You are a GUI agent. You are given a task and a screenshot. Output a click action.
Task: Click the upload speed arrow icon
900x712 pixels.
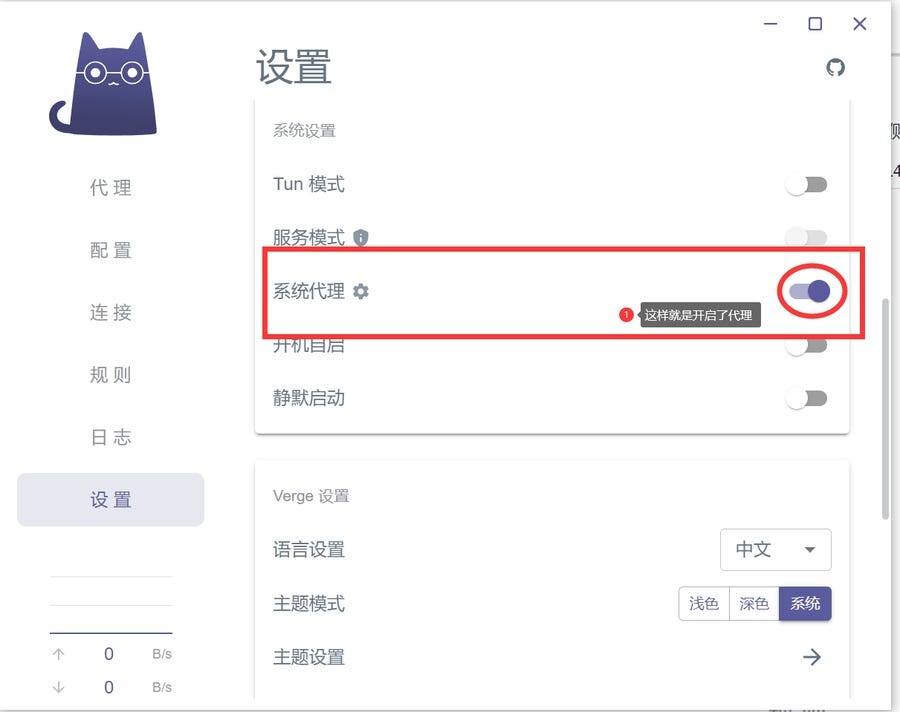(x=59, y=654)
